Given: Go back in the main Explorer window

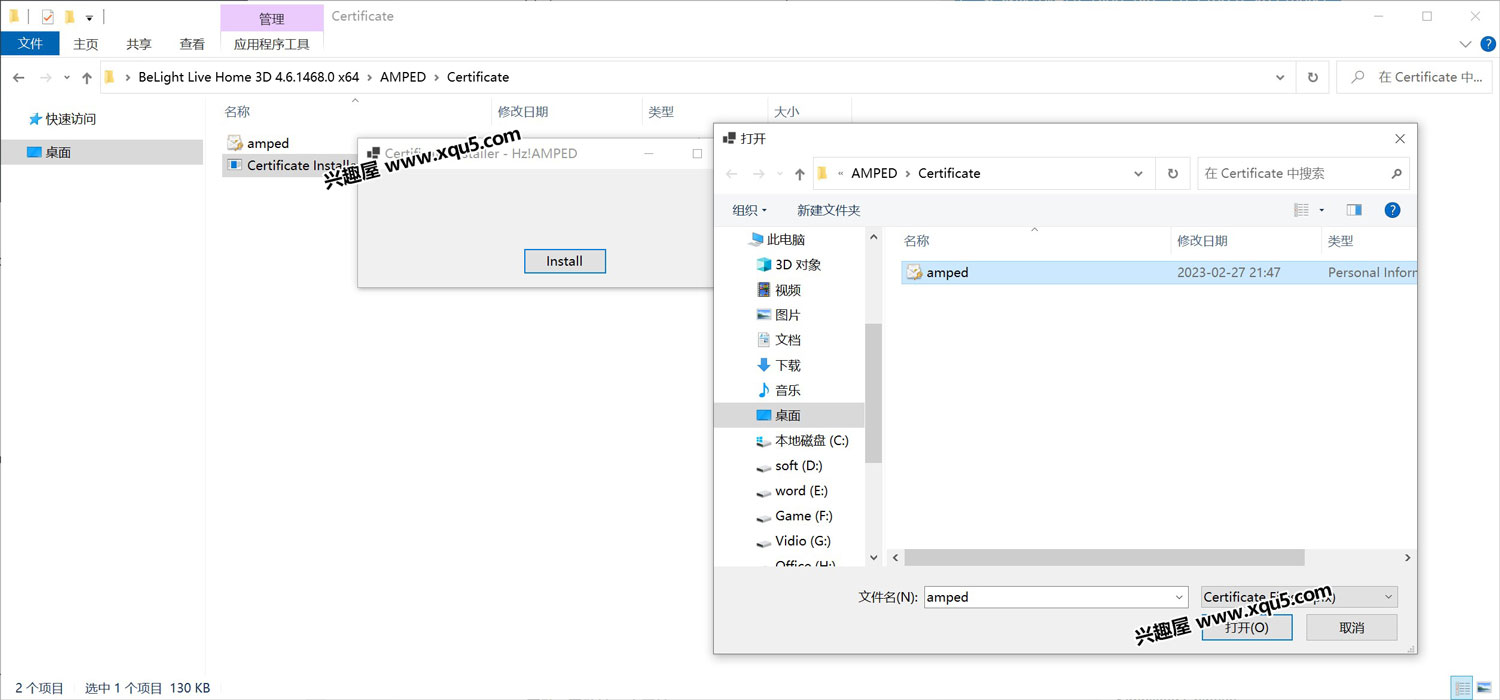Looking at the screenshot, I should coord(19,77).
